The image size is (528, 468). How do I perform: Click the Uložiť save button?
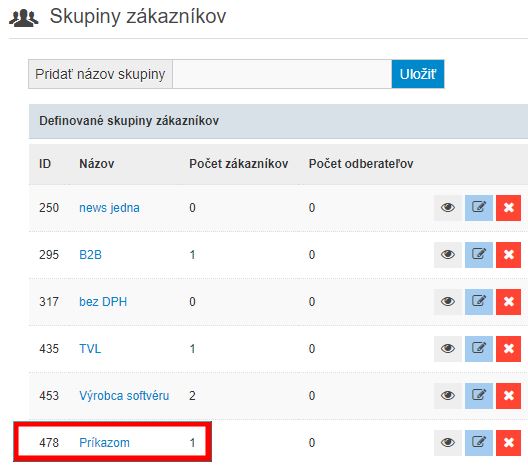418,74
